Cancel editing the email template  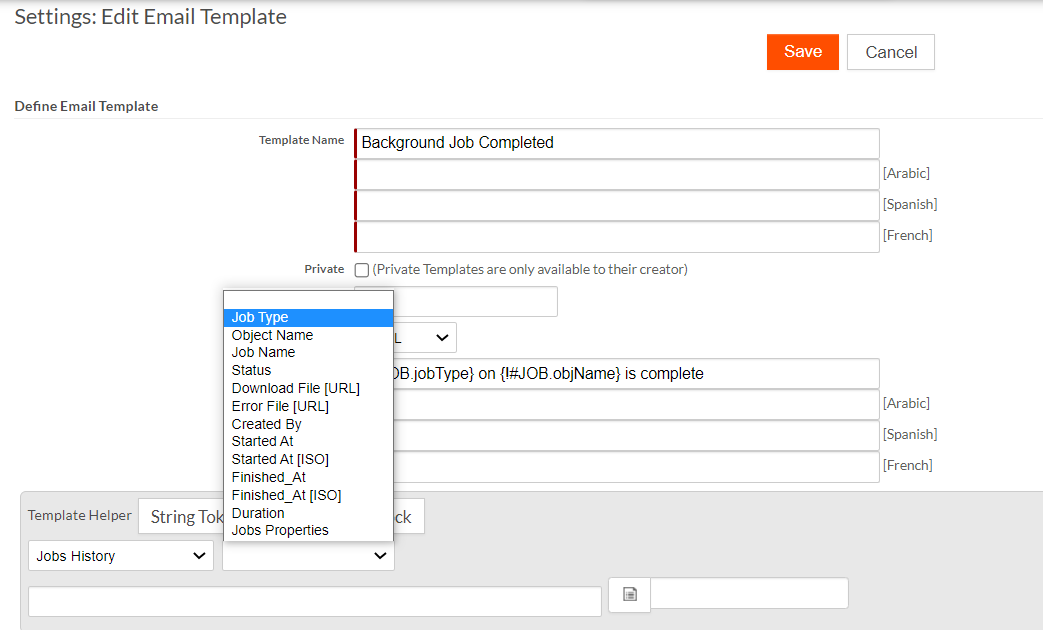pyautogui.click(x=891, y=52)
